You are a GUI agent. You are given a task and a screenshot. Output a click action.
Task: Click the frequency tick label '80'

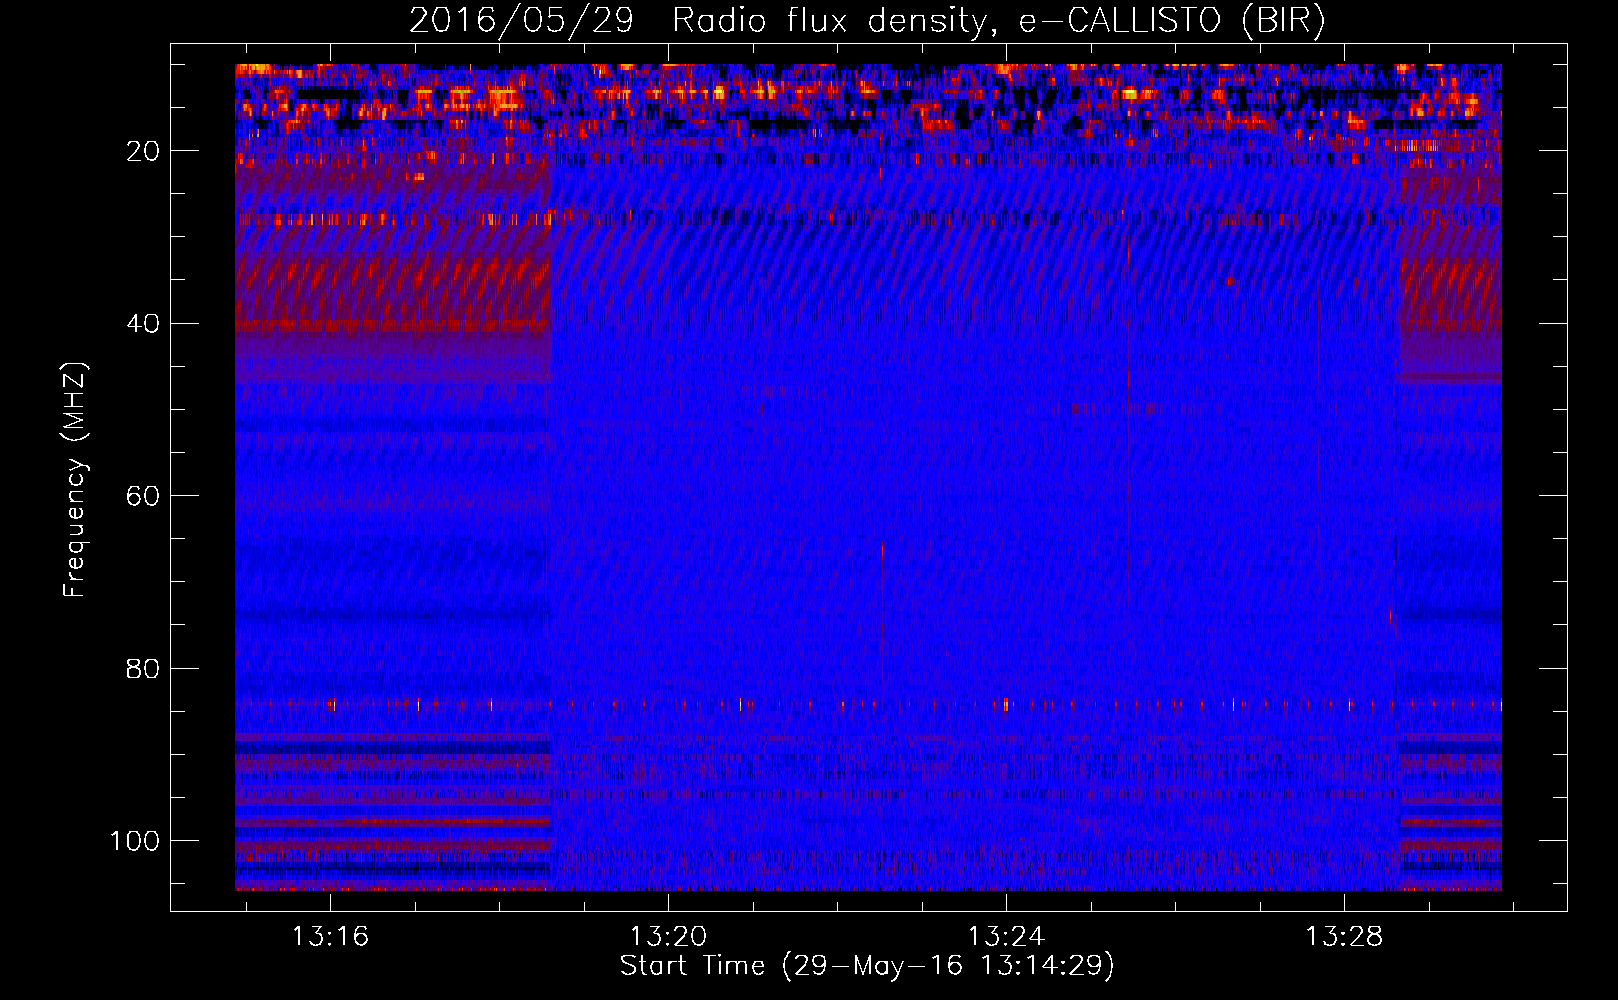coord(144,668)
